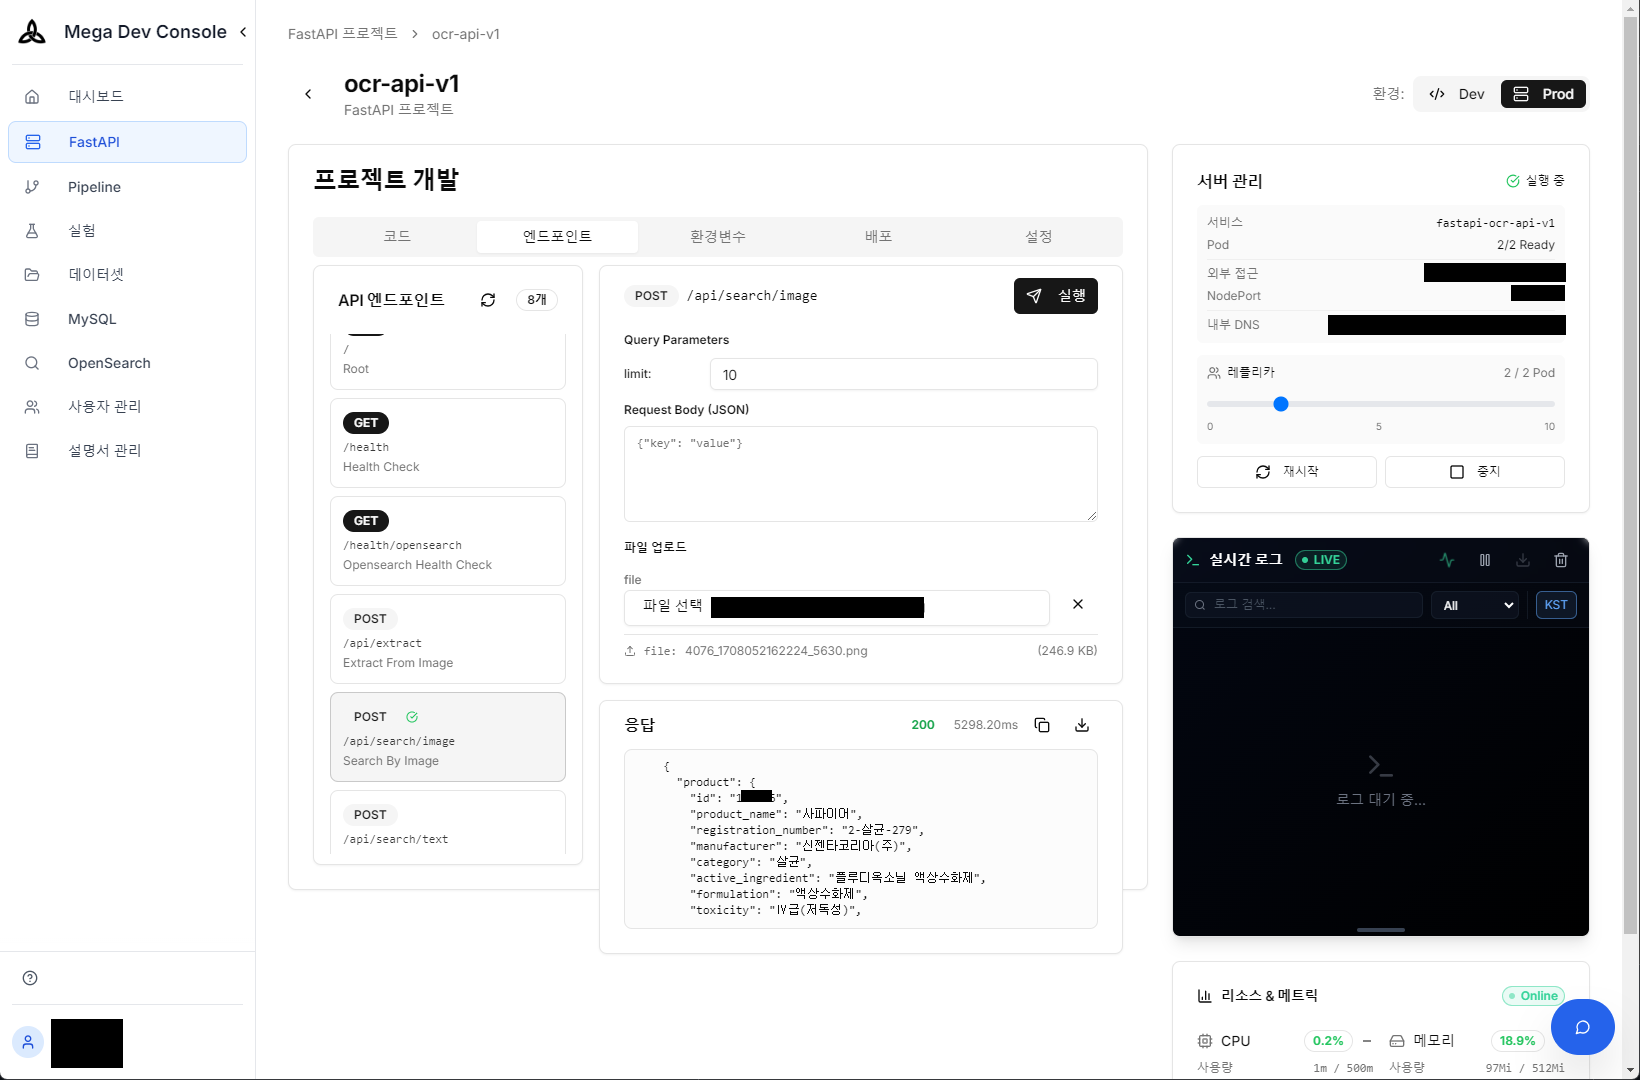The width and height of the screenshot is (1640, 1080).
Task: Adjust the replica count slider
Action: [1281, 404]
